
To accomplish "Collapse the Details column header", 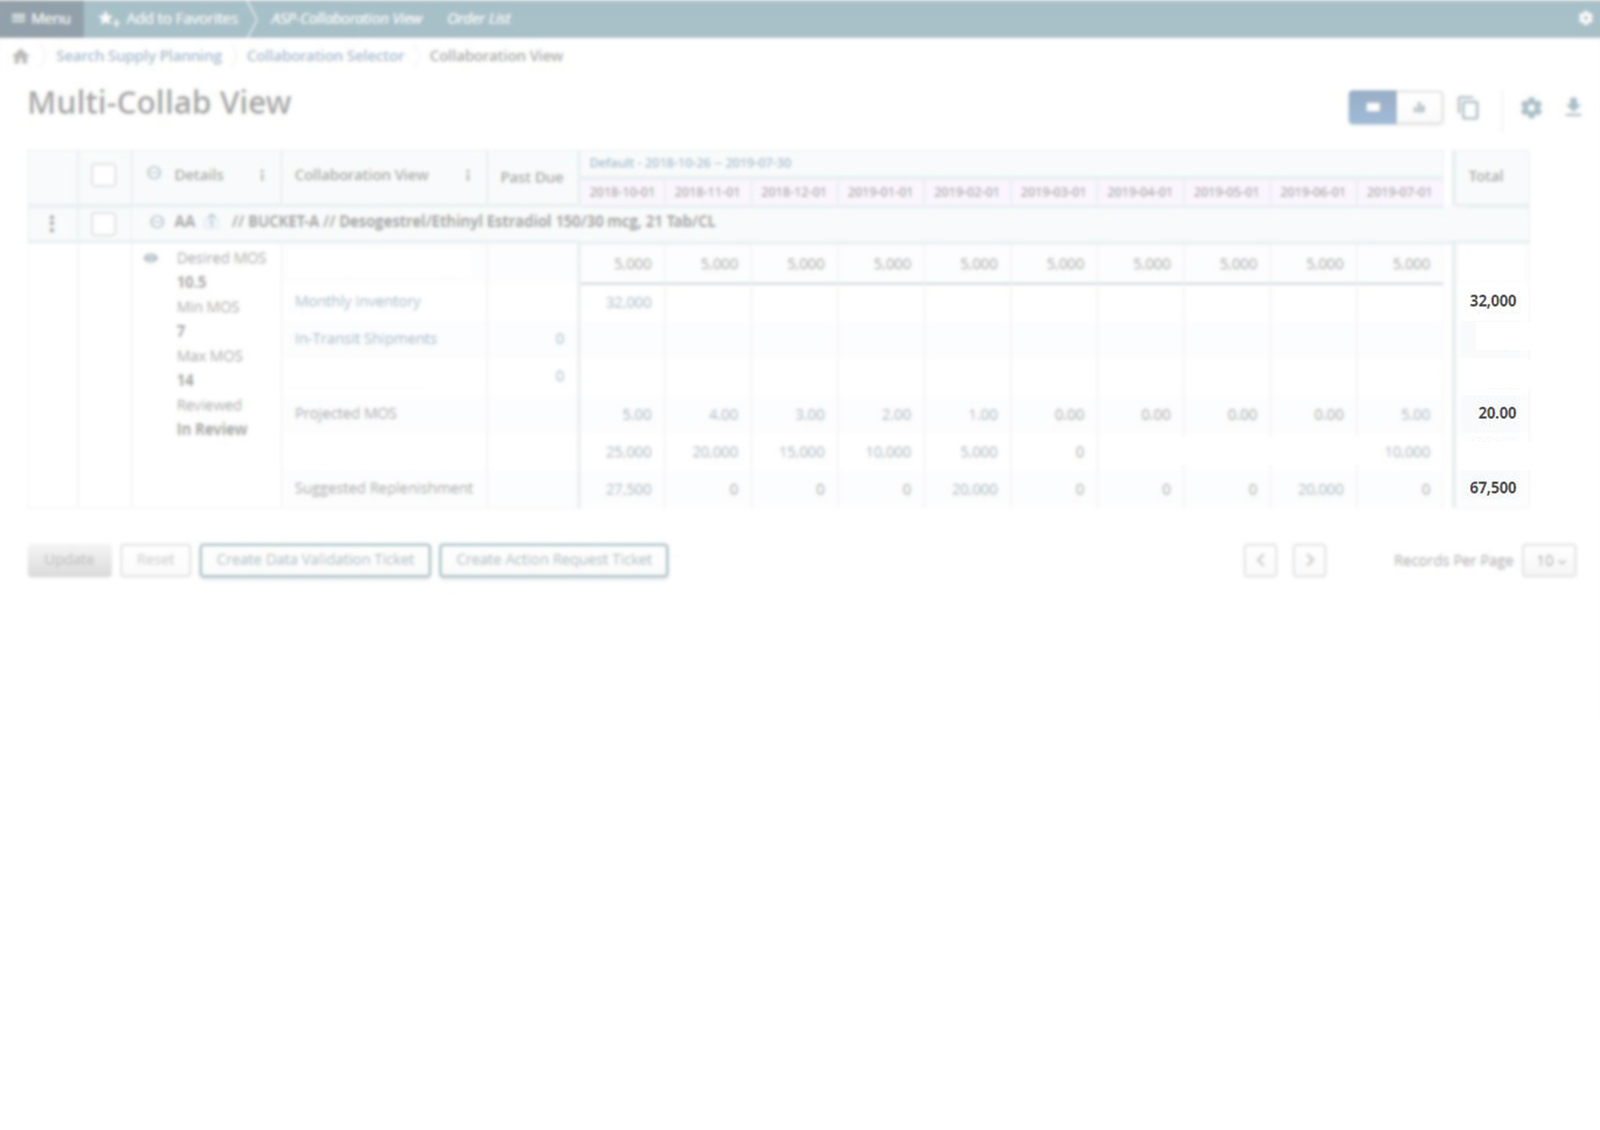I will point(154,174).
